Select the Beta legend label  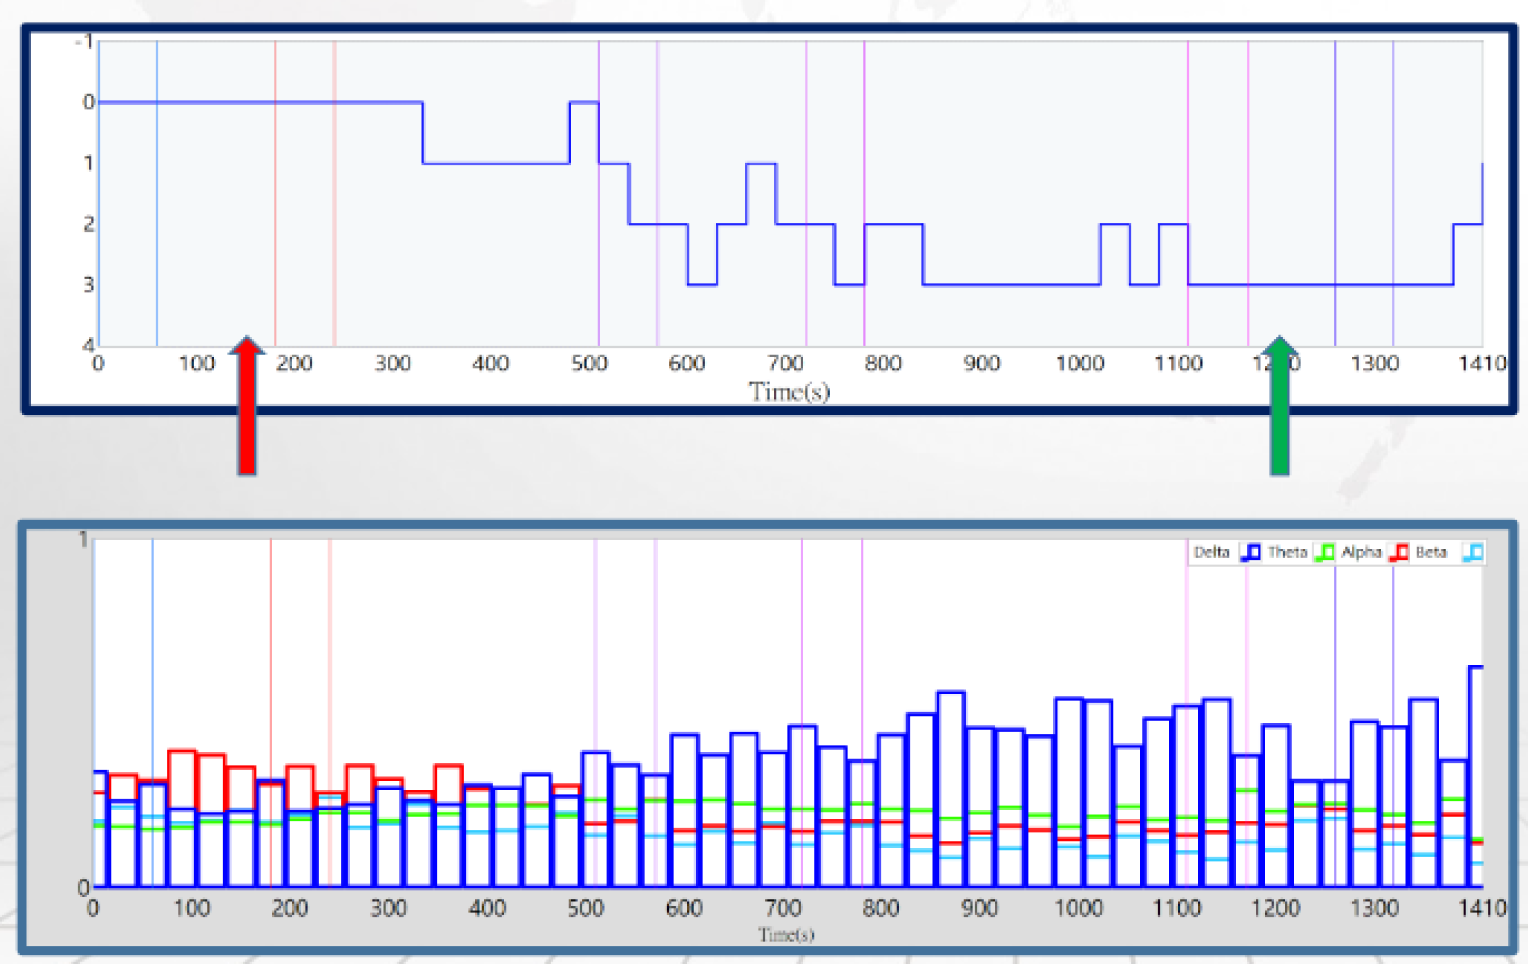[1431, 552]
